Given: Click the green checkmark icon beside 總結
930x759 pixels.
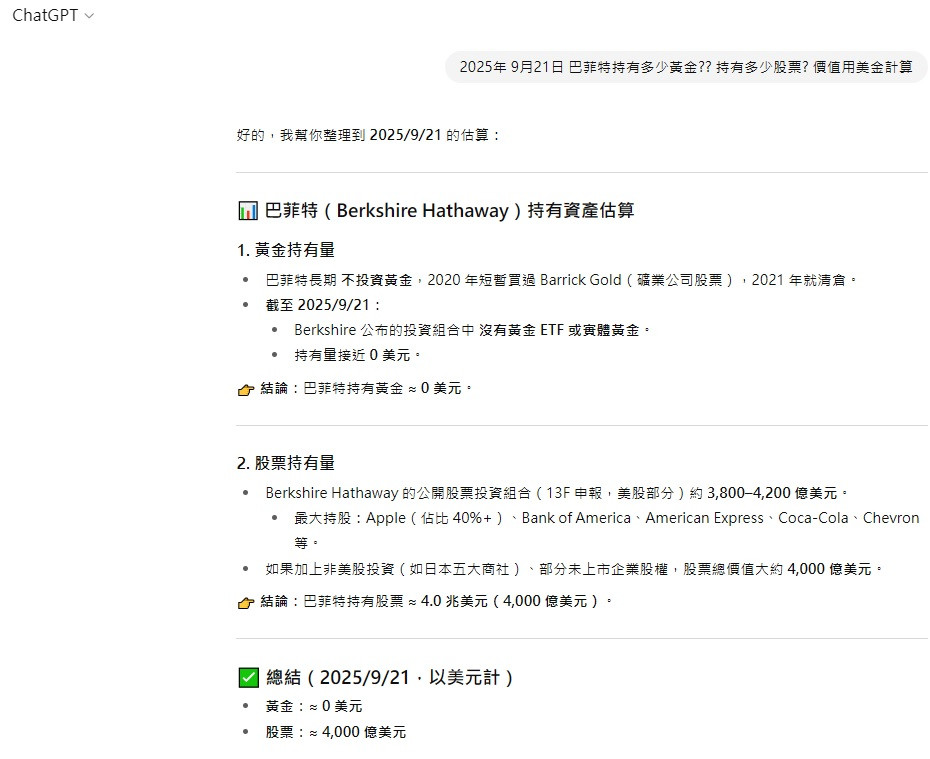Looking at the screenshot, I should pos(249,677).
